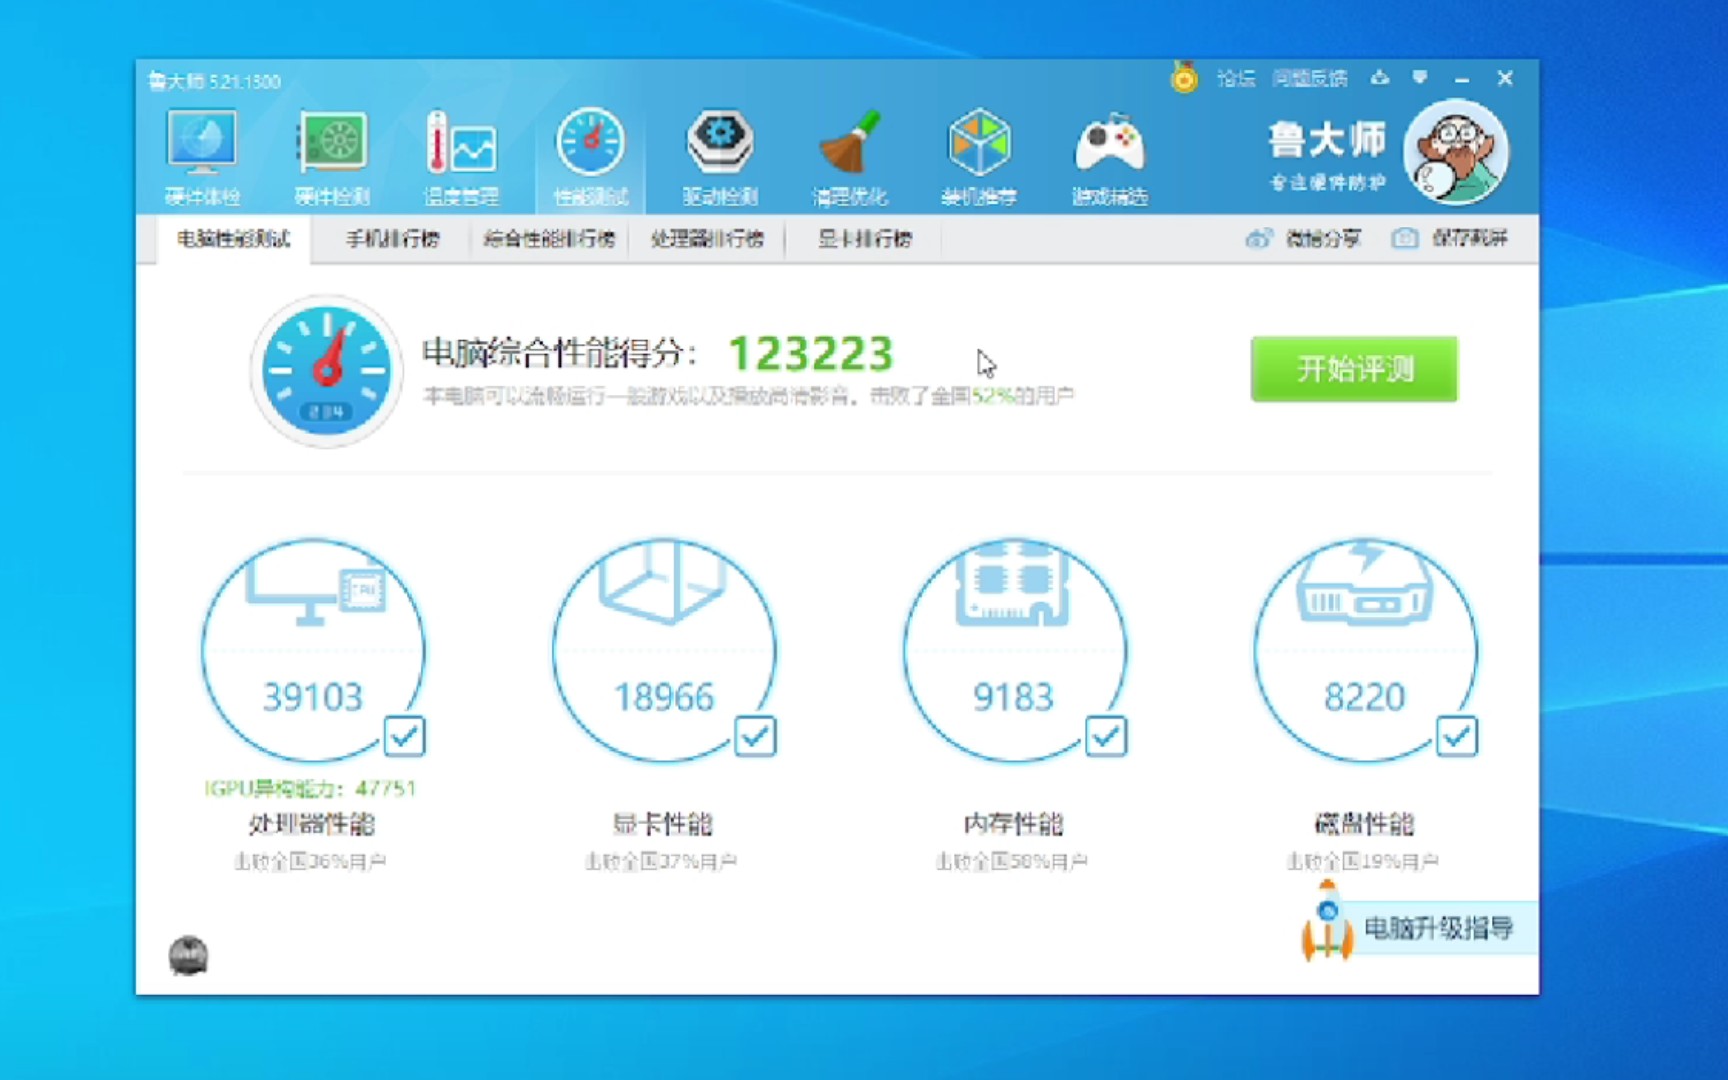This screenshot has height=1080, width=1728.
Task: Open the 论坛 forum link
Action: [x=1236, y=78]
